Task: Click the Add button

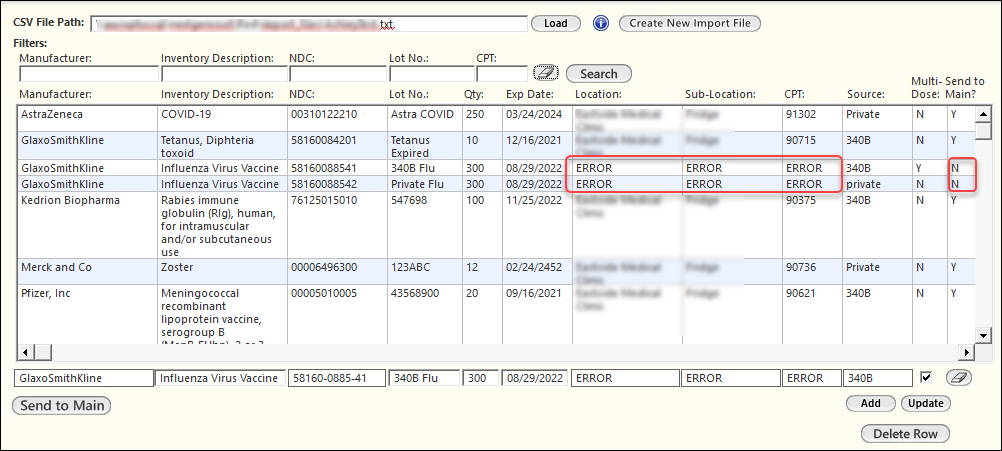Action: pos(870,404)
